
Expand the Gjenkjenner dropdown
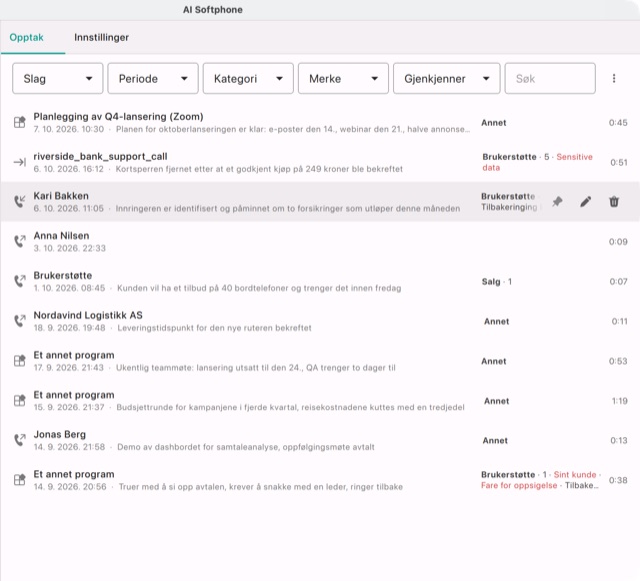[447, 78]
